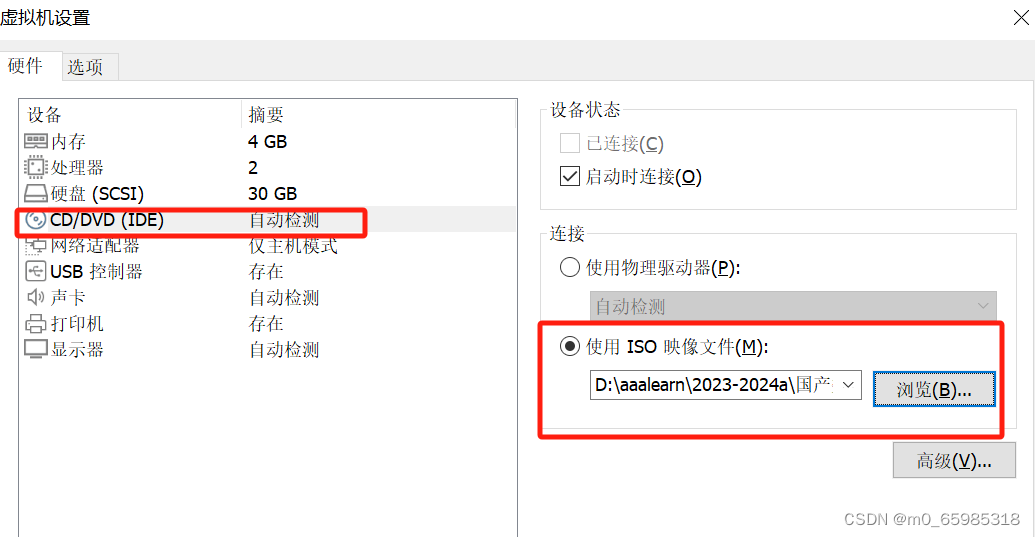Click into the ISO file path field

click(714, 385)
